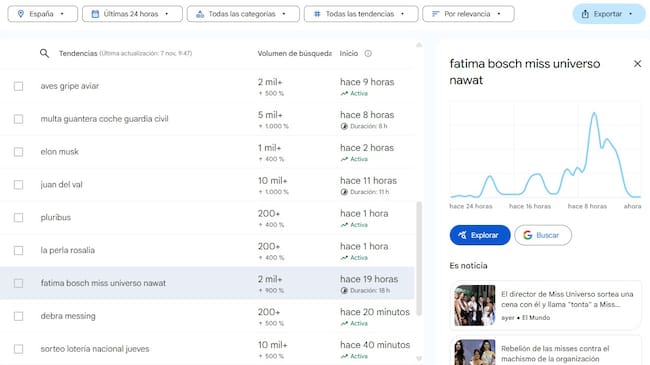The image size is (650, 365).
Task: Click the Activa trend icon for aves gripe aviar
Action: tap(344, 94)
